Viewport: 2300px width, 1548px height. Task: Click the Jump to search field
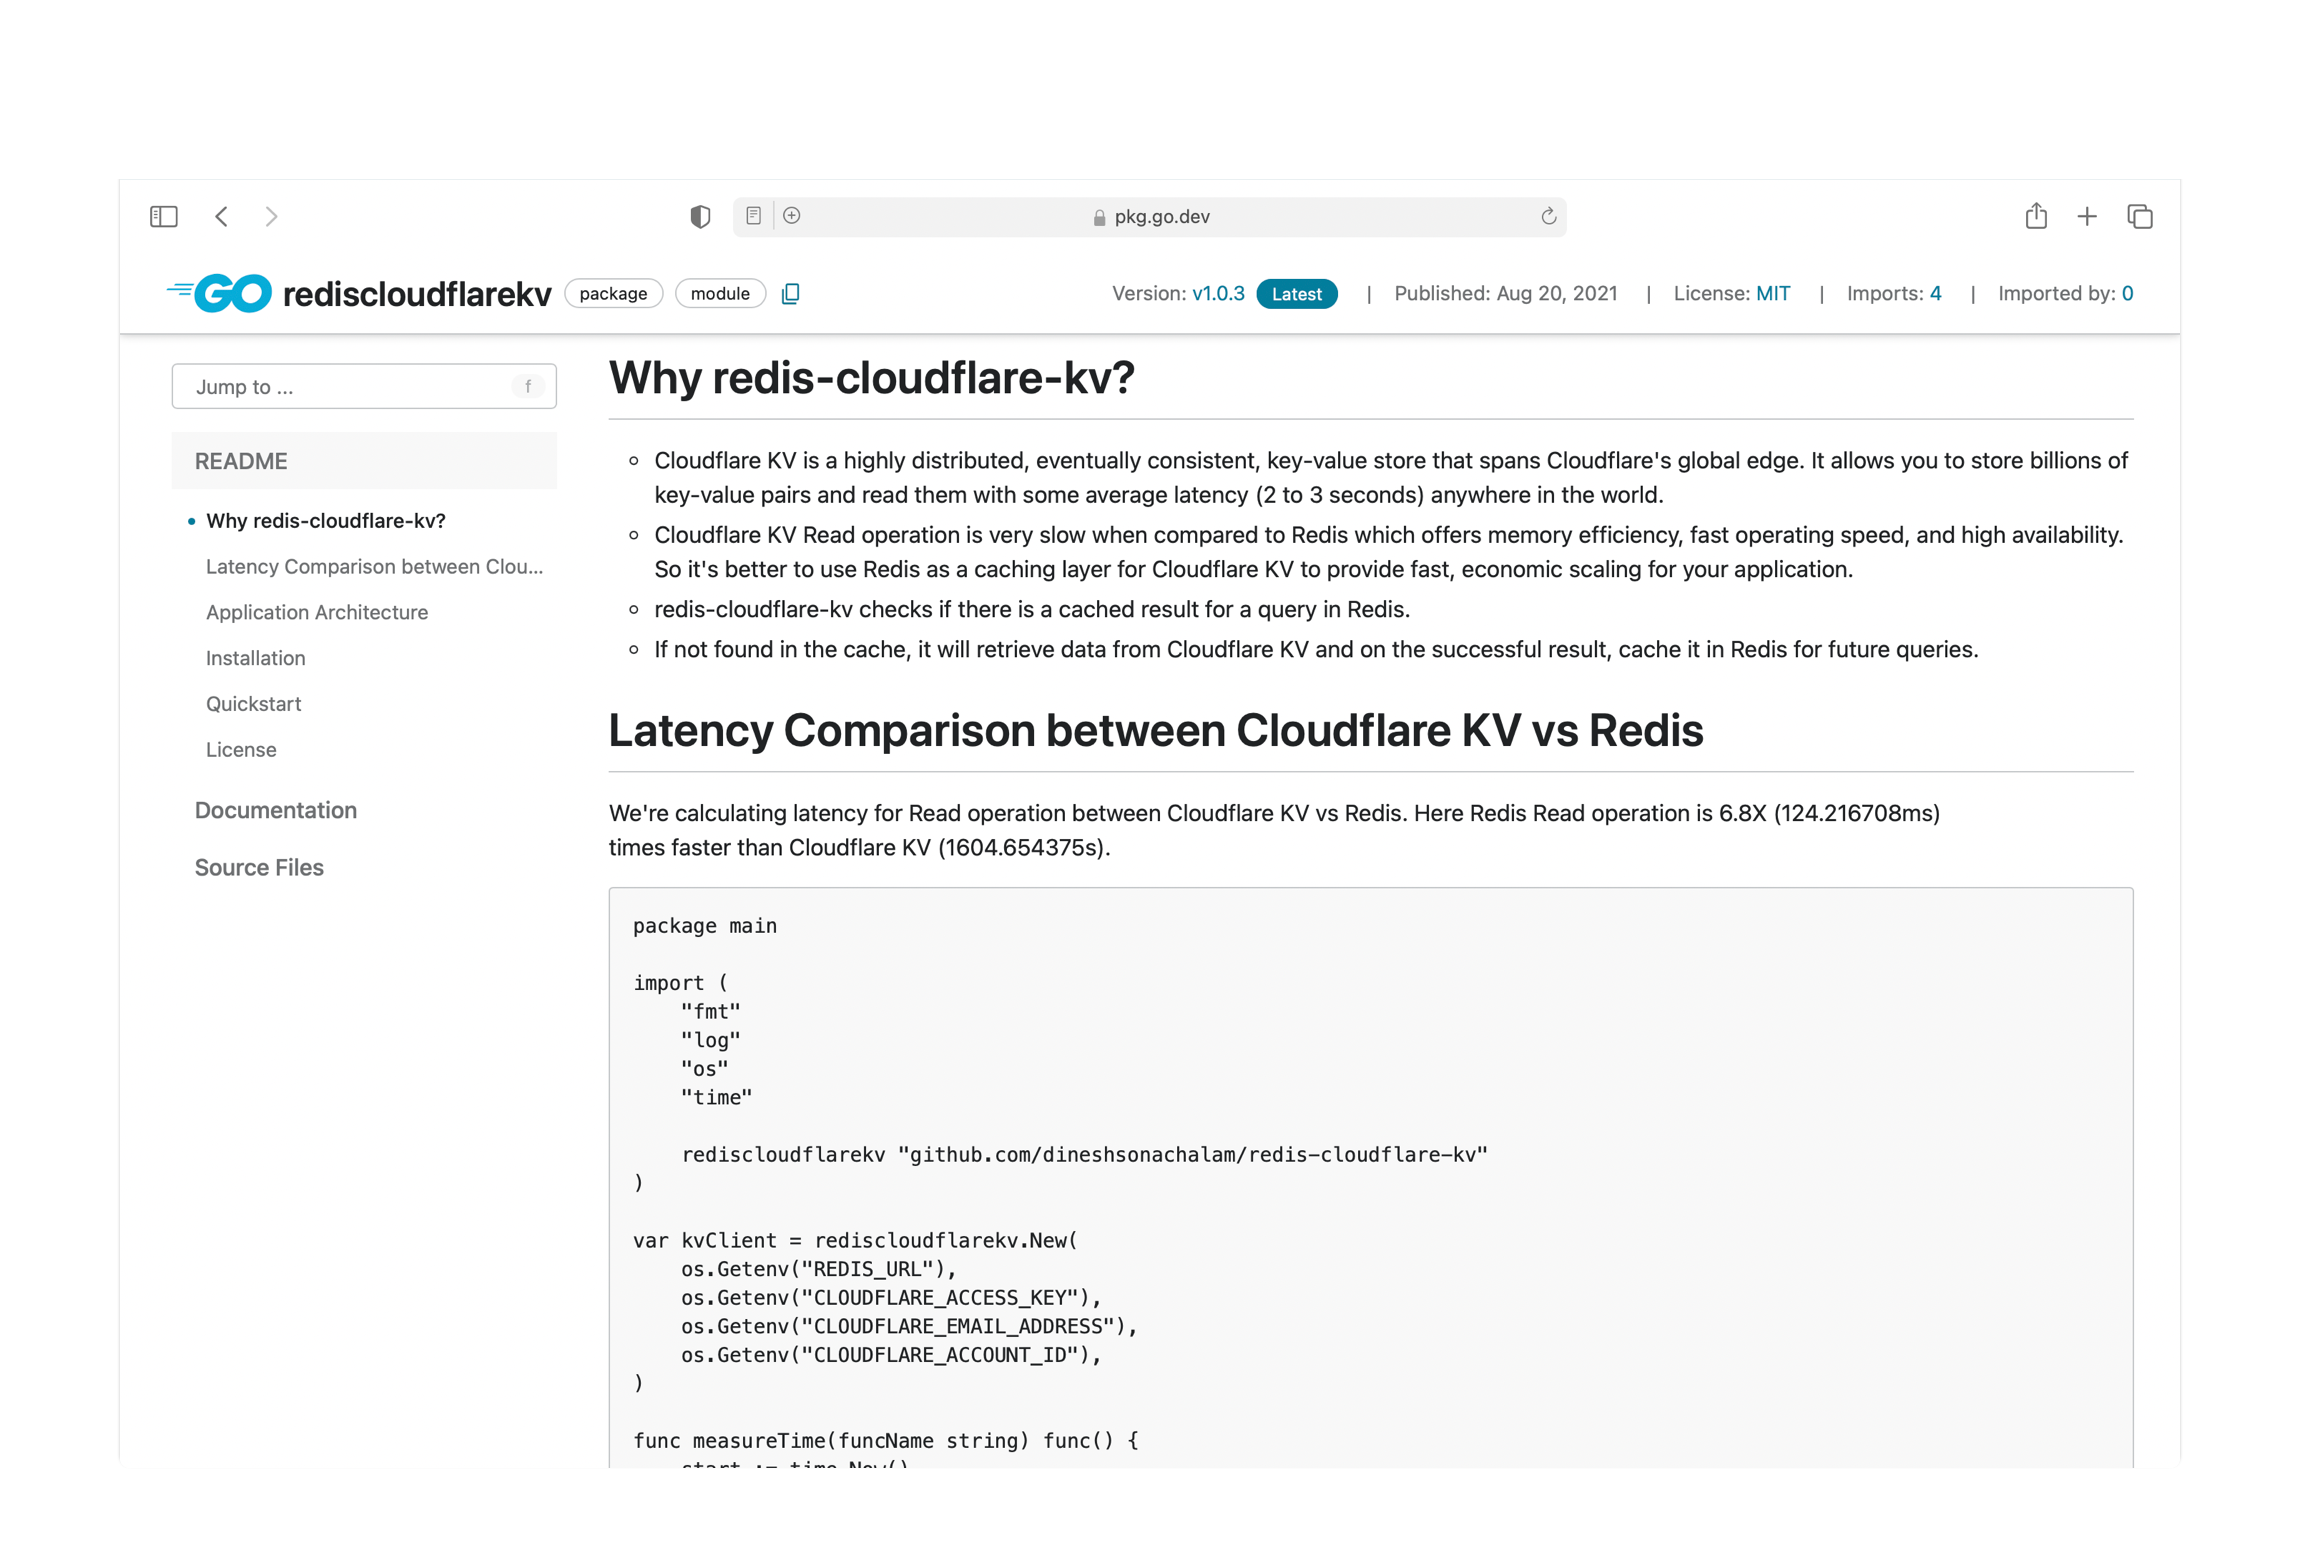[364, 386]
